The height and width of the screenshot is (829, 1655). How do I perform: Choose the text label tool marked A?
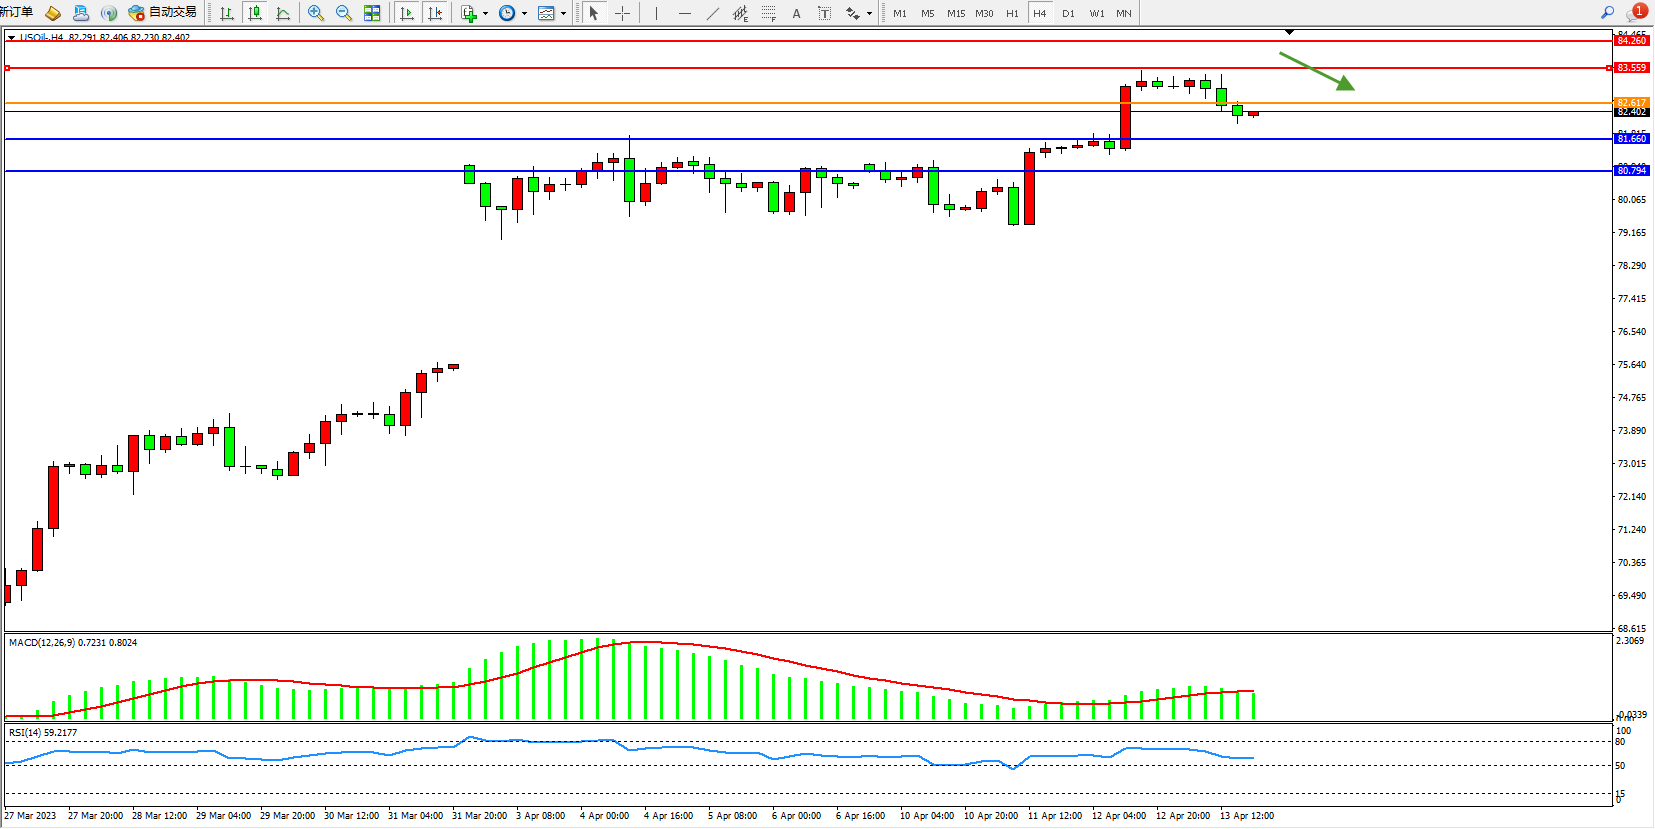click(796, 13)
